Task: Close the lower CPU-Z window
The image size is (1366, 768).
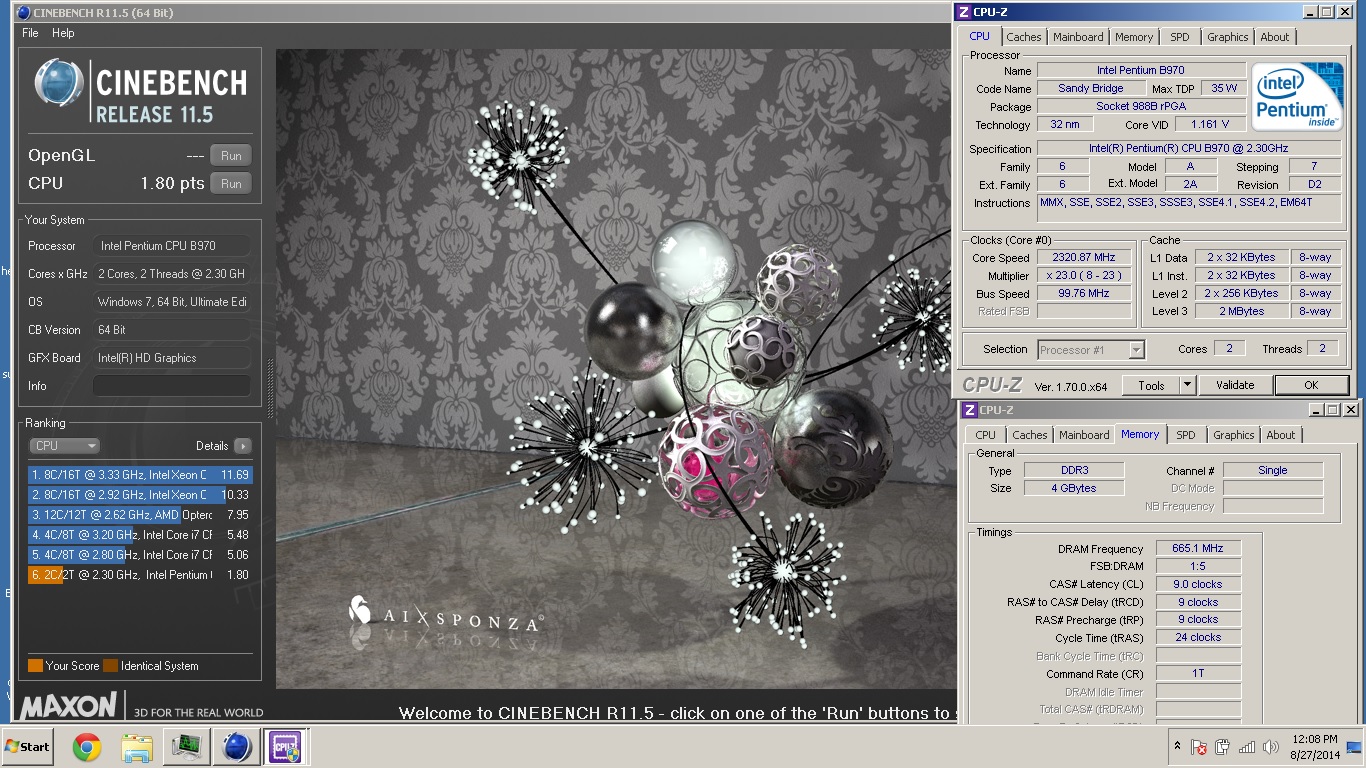Action: (1351, 410)
